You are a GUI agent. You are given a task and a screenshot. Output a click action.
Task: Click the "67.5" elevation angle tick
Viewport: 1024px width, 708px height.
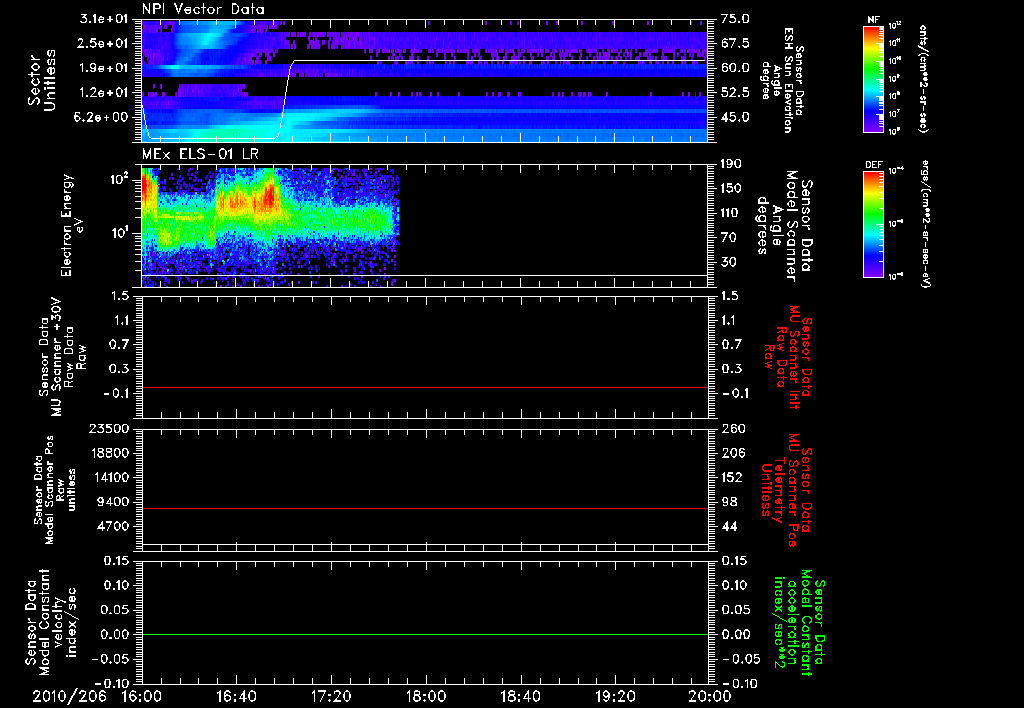click(x=735, y=43)
